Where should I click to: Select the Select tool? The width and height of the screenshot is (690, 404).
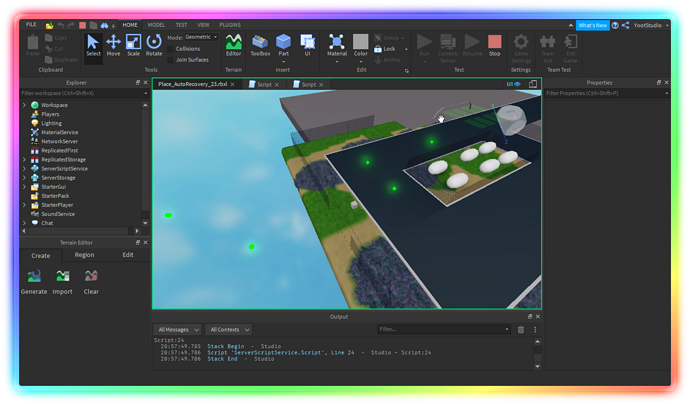93,45
